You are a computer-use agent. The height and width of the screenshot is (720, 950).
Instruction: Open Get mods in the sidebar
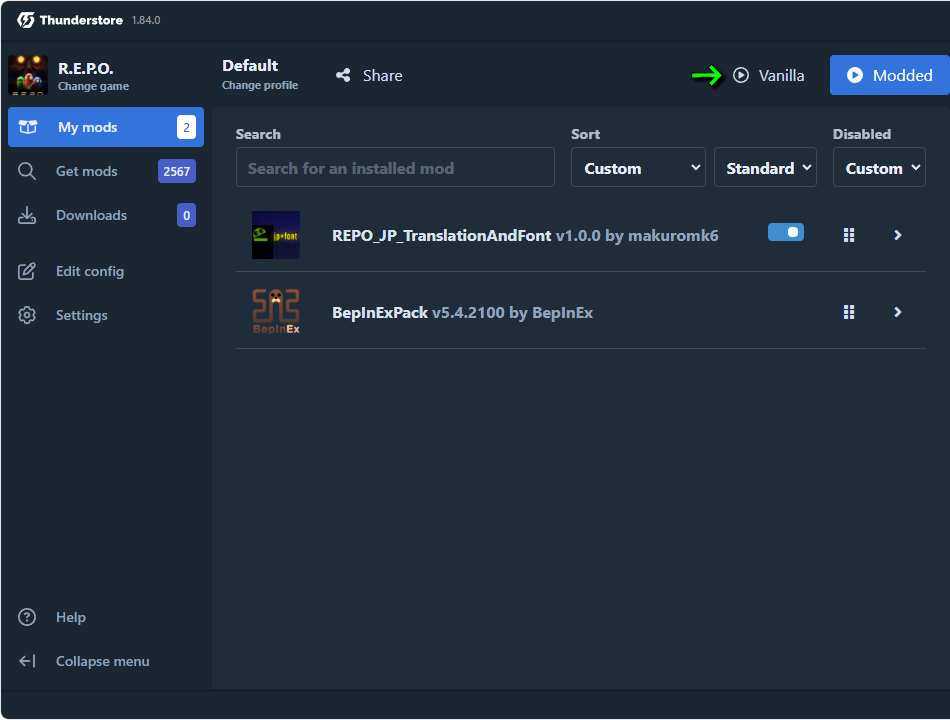(106, 172)
